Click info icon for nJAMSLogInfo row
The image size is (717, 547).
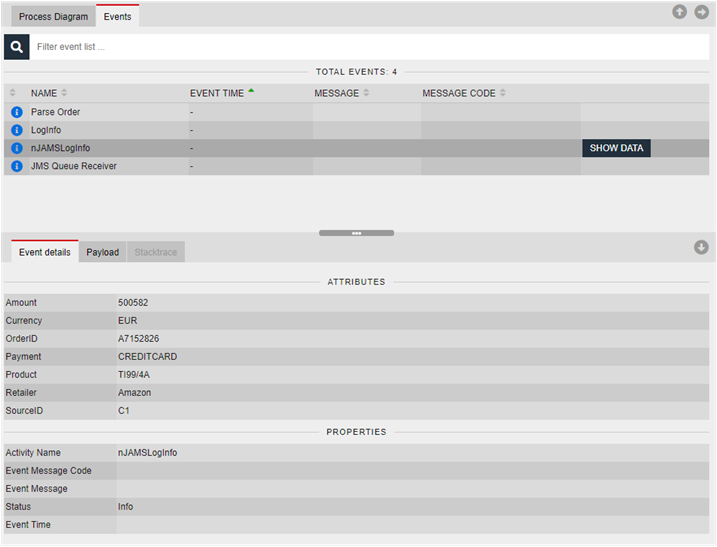point(17,148)
